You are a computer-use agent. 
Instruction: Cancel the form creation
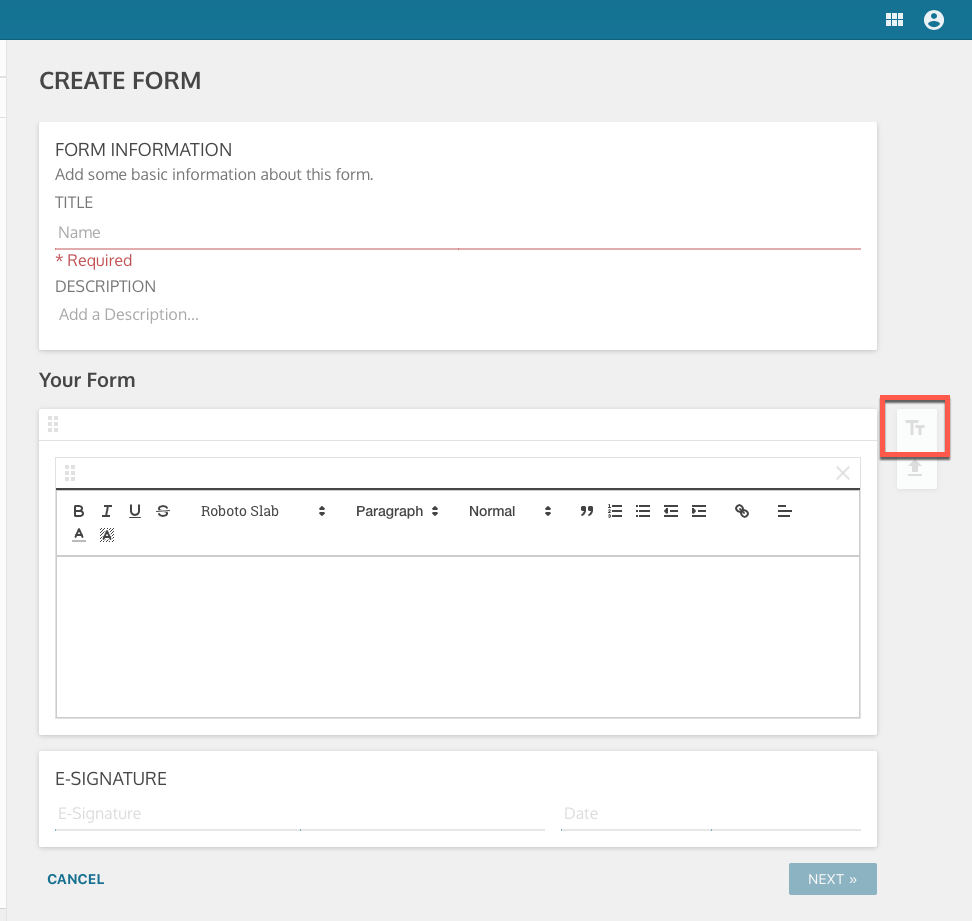(x=75, y=878)
